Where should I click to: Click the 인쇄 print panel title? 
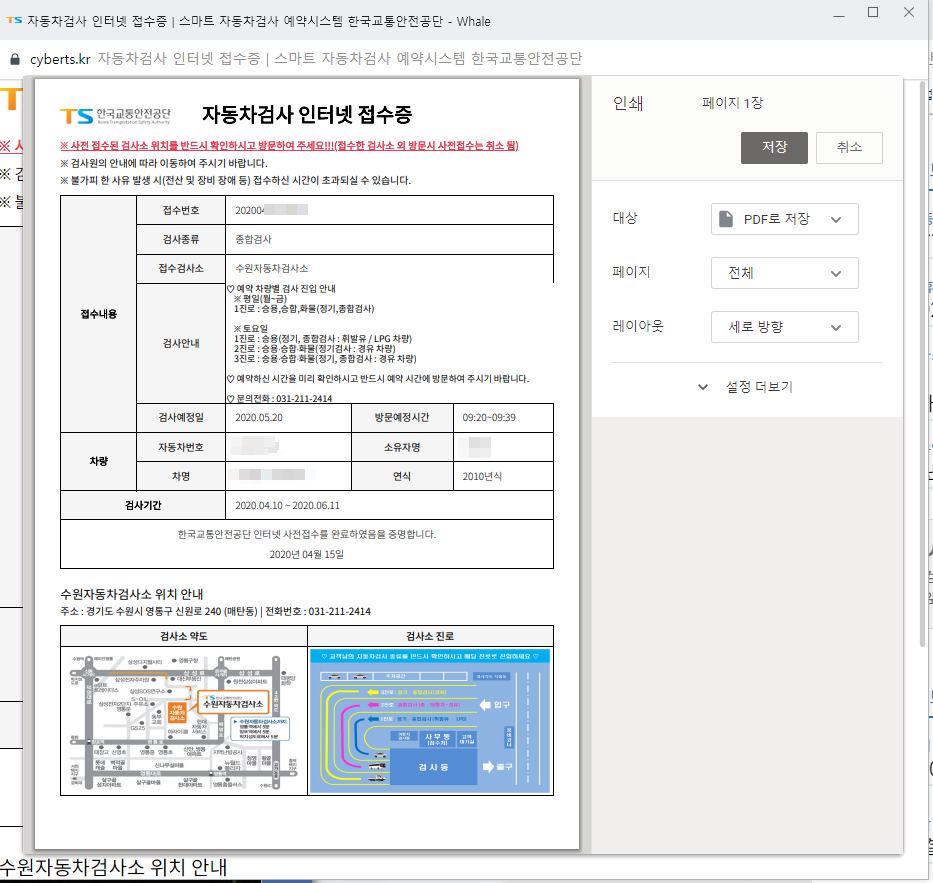click(x=628, y=104)
